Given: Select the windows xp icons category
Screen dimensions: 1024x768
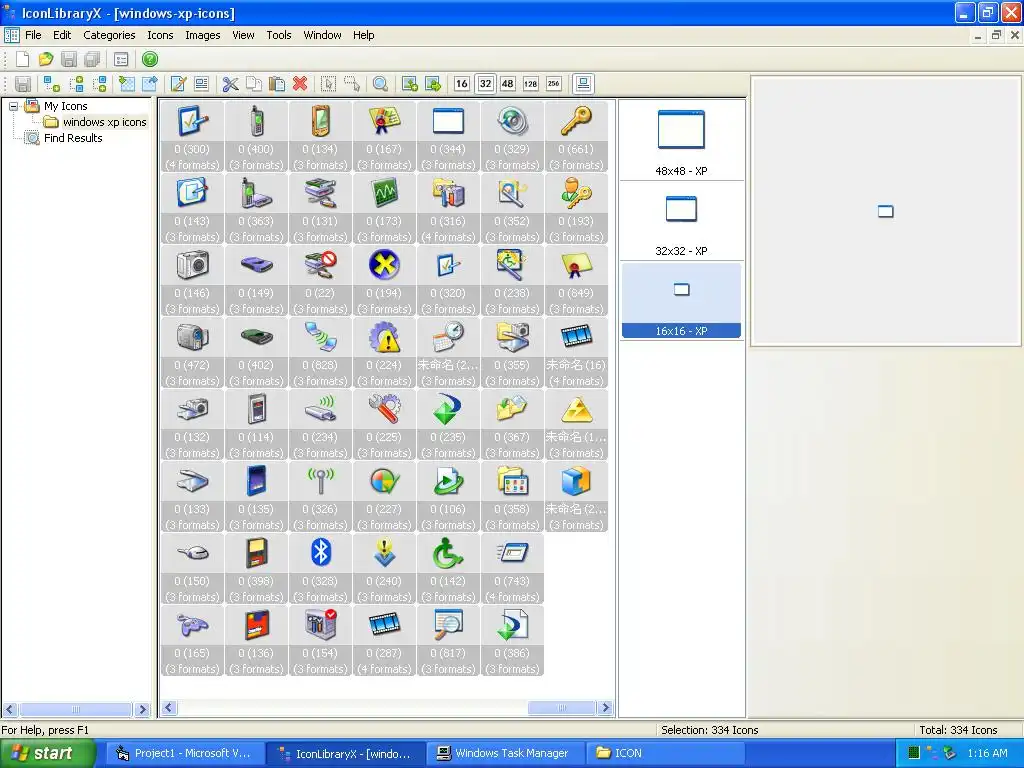Looking at the screenshot, I should [x=104, y=122].
